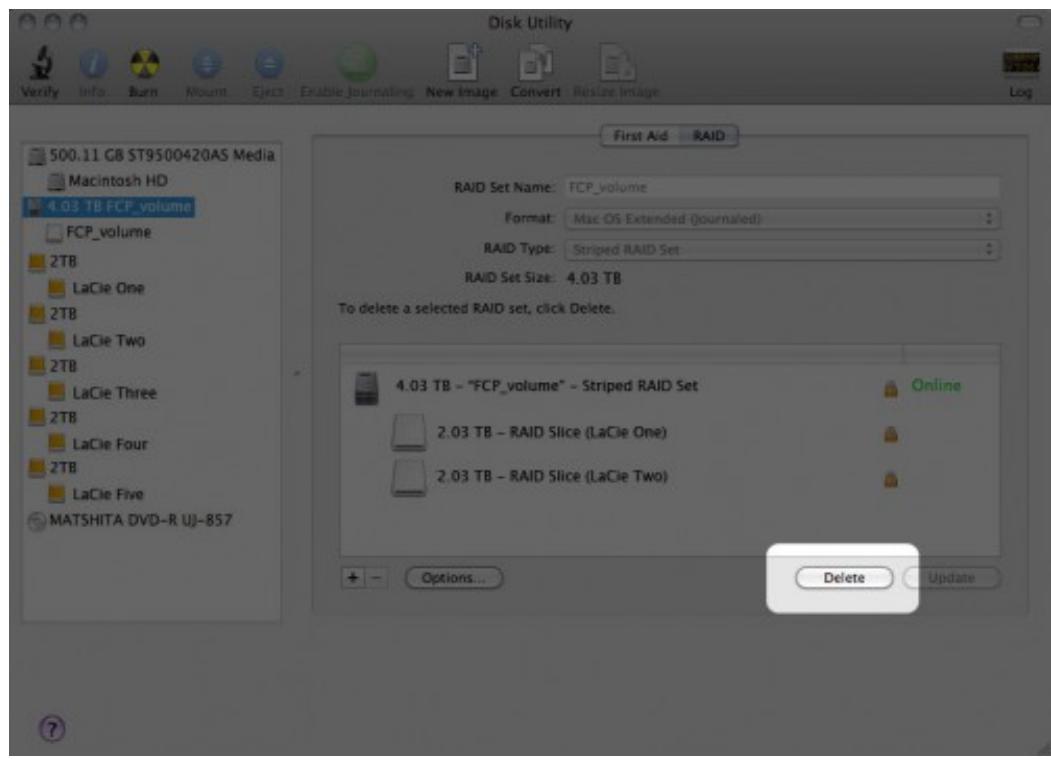Select the 2TB disk above LaCie Five
The width and height of the screenshot is (1051, 759).
click(53, 467)
